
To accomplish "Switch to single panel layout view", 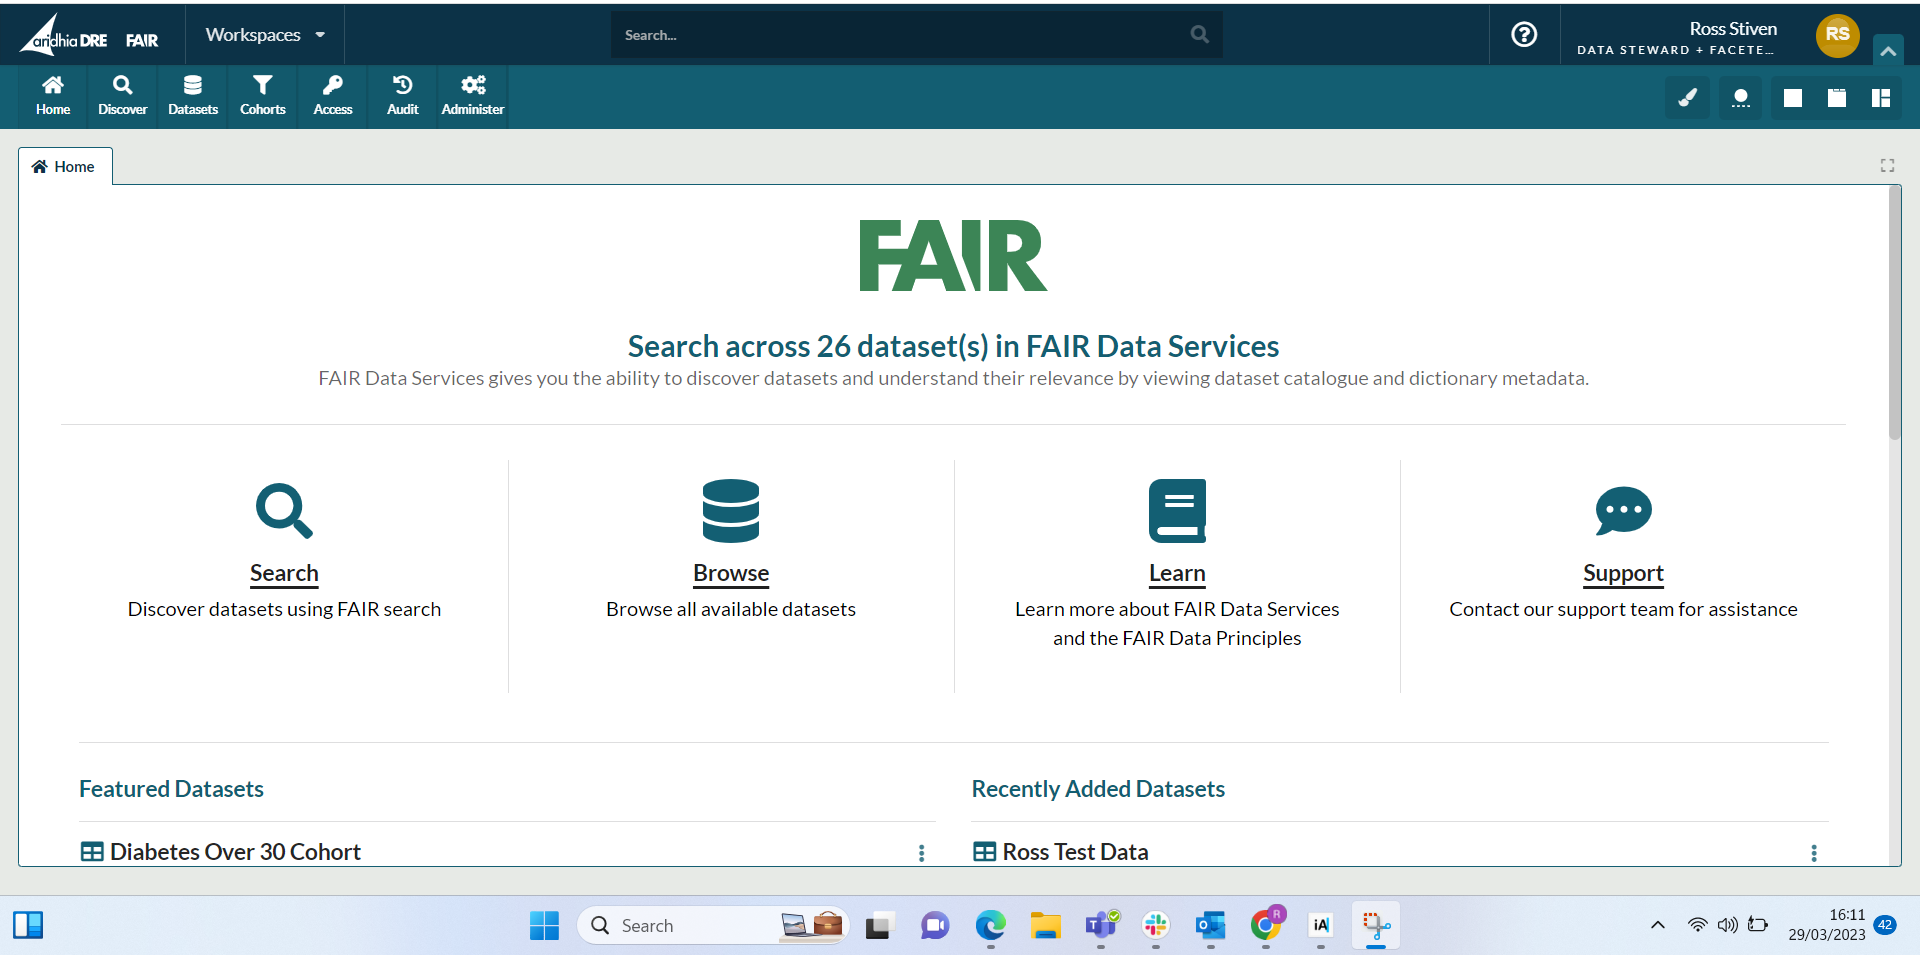I will click(x=1792, y=98).
